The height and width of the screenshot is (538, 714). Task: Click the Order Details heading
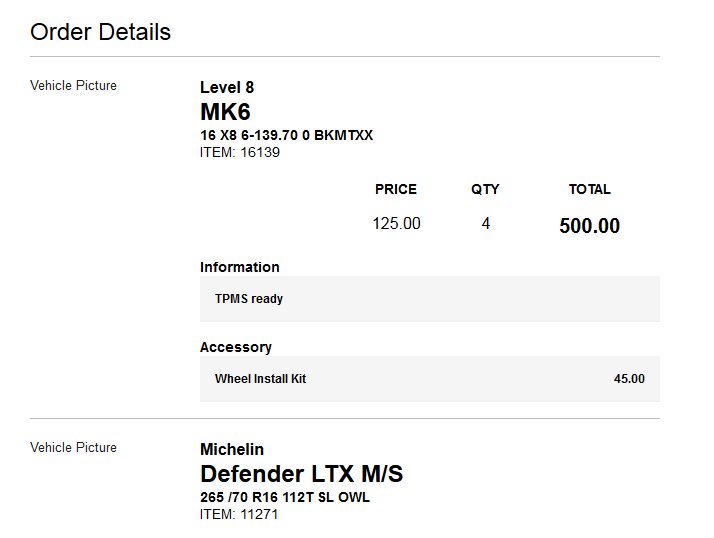(x=100, y=32)
